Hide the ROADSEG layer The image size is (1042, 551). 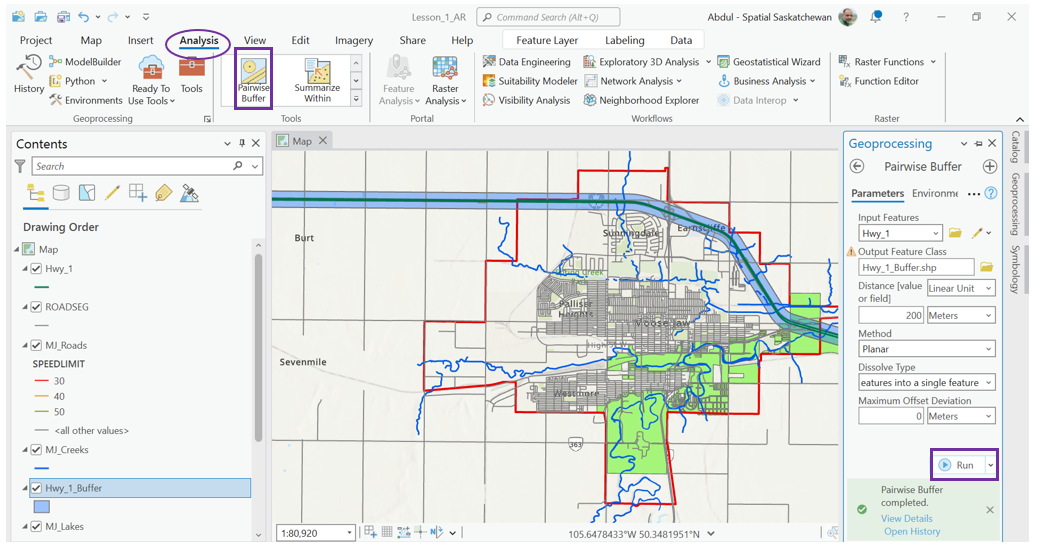pyautogui.click(x=36, y=307)
